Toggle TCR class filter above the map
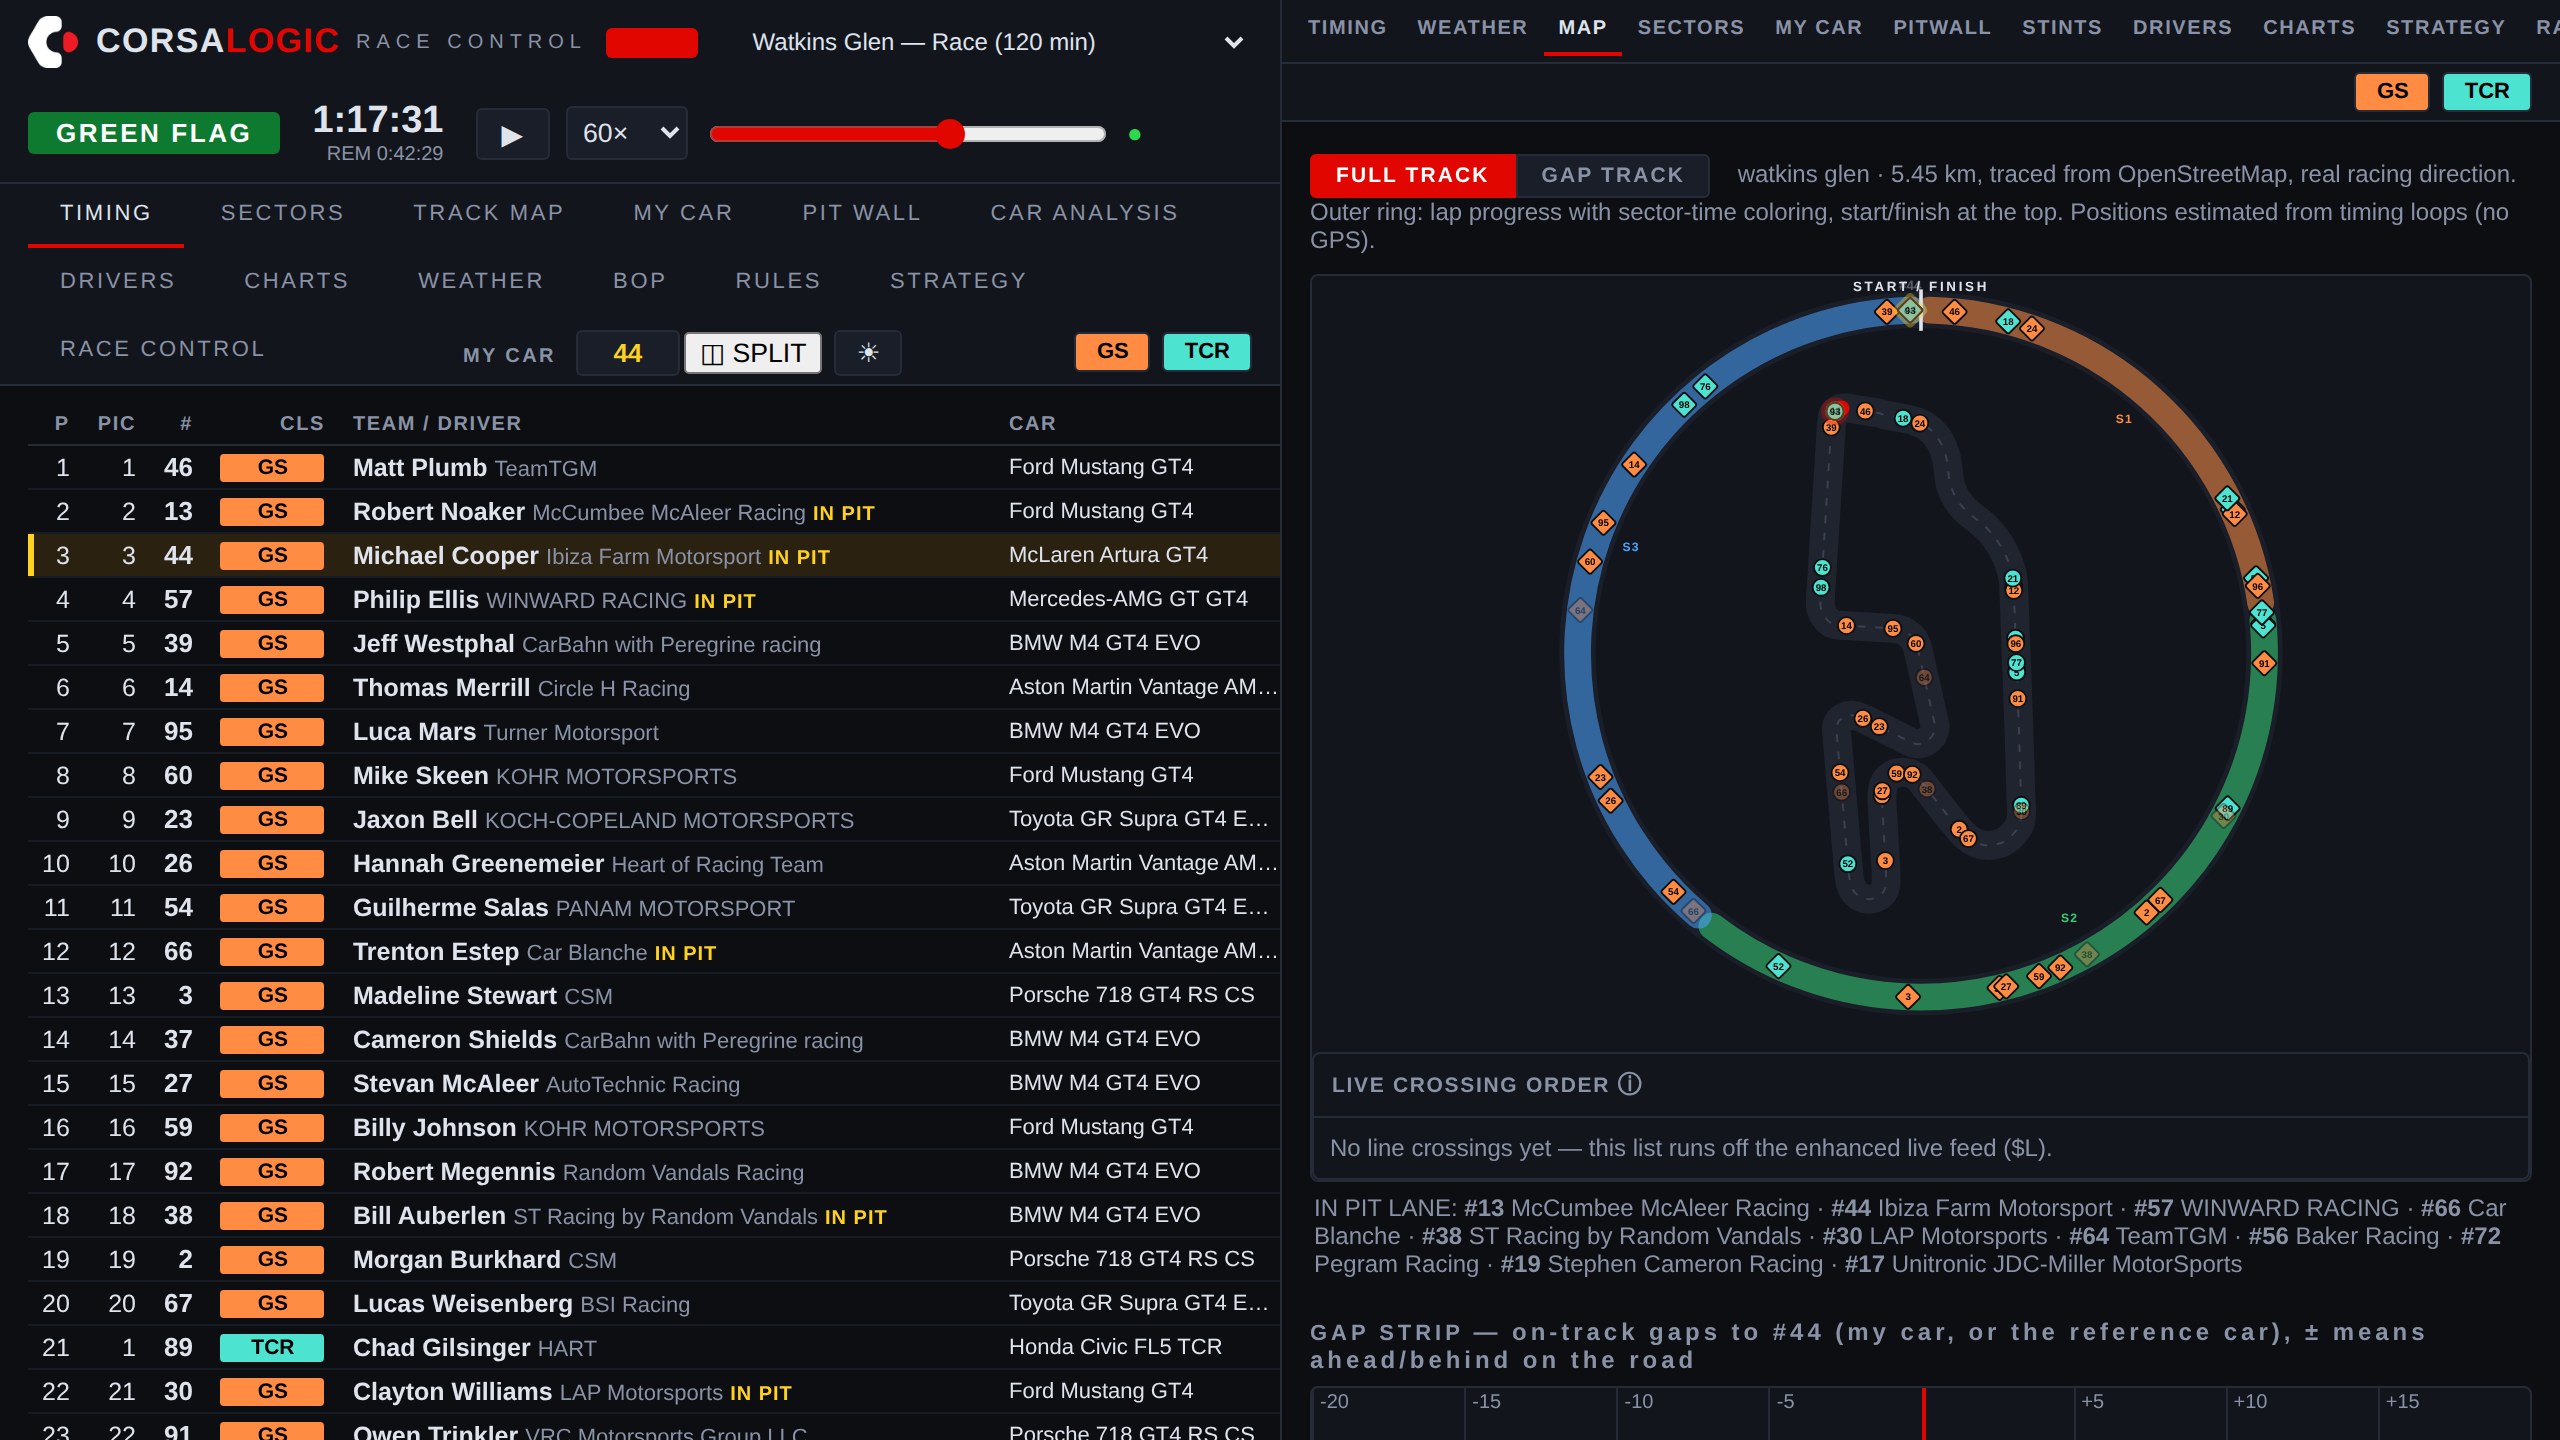This screenshot has height=1440, width=2560. (x=2487, y=91)
